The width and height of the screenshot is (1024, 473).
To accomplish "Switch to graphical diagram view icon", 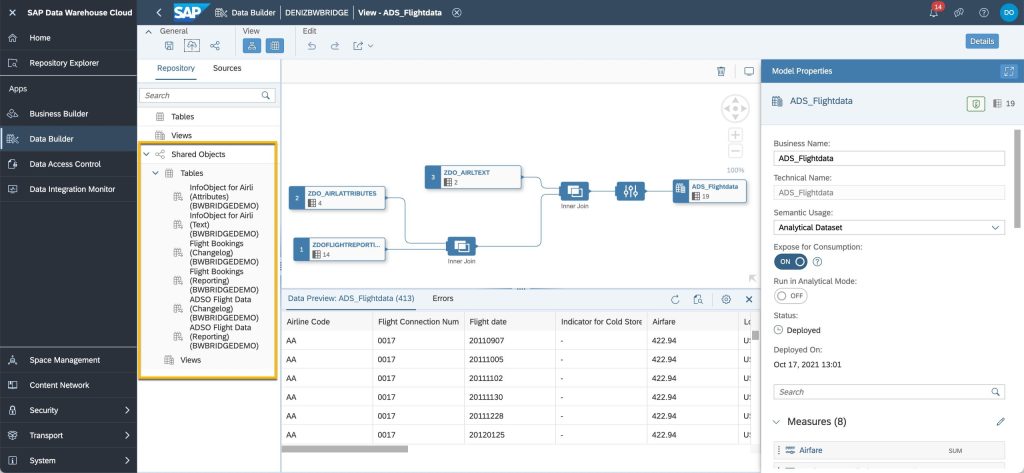I will pyautogui.click(x=251, y=46).
